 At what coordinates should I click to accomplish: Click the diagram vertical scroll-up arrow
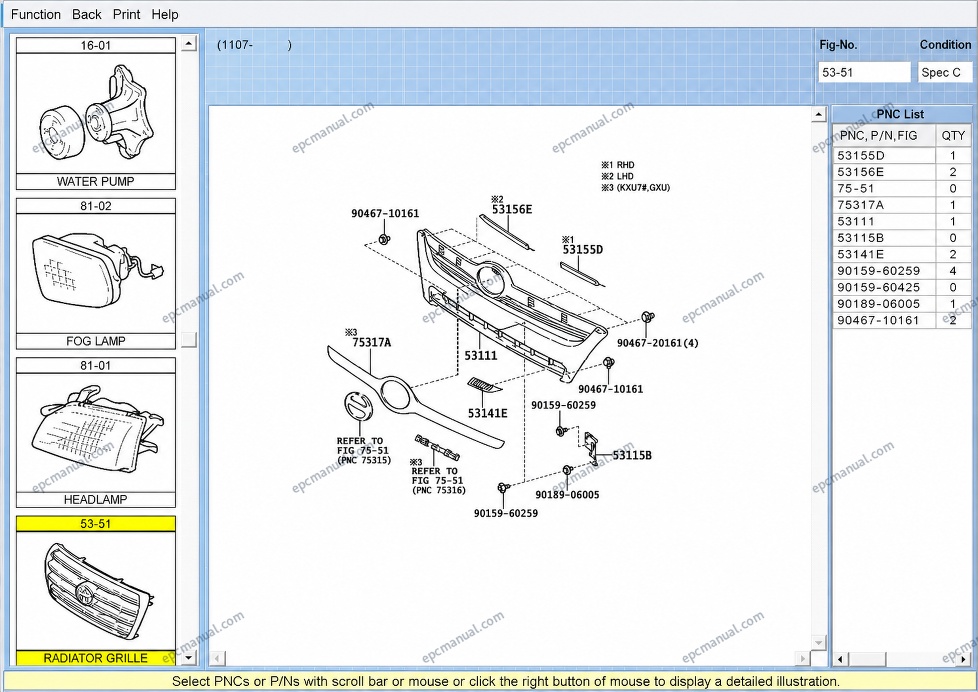tap(819, 114)
